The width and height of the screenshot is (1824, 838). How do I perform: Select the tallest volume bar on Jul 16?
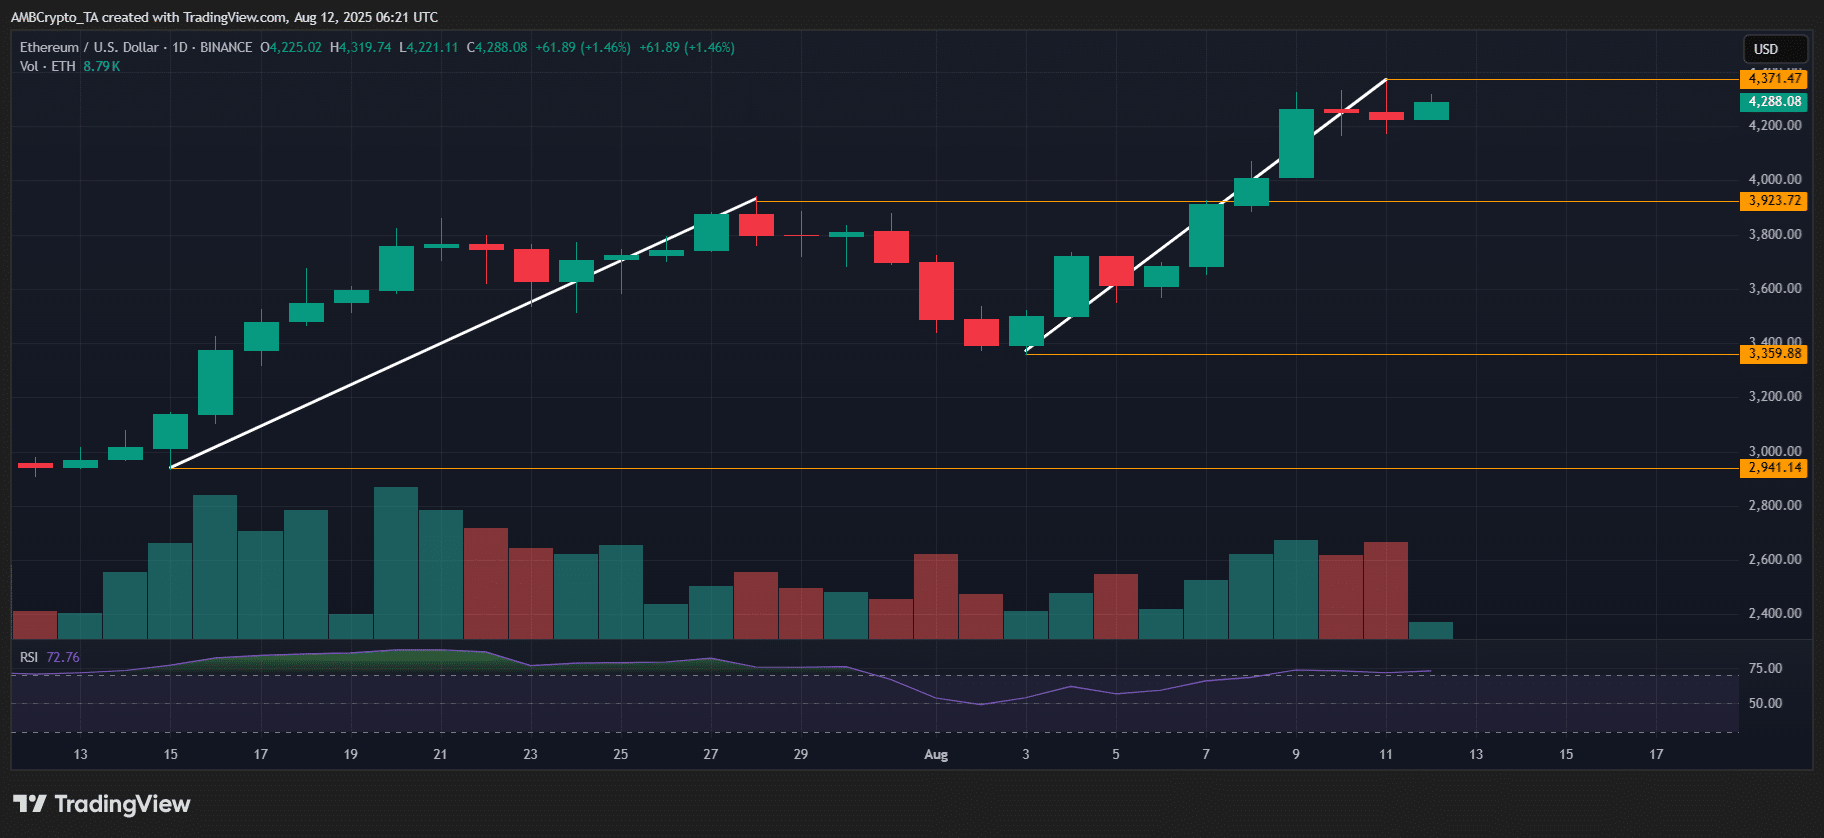(215, 566)
